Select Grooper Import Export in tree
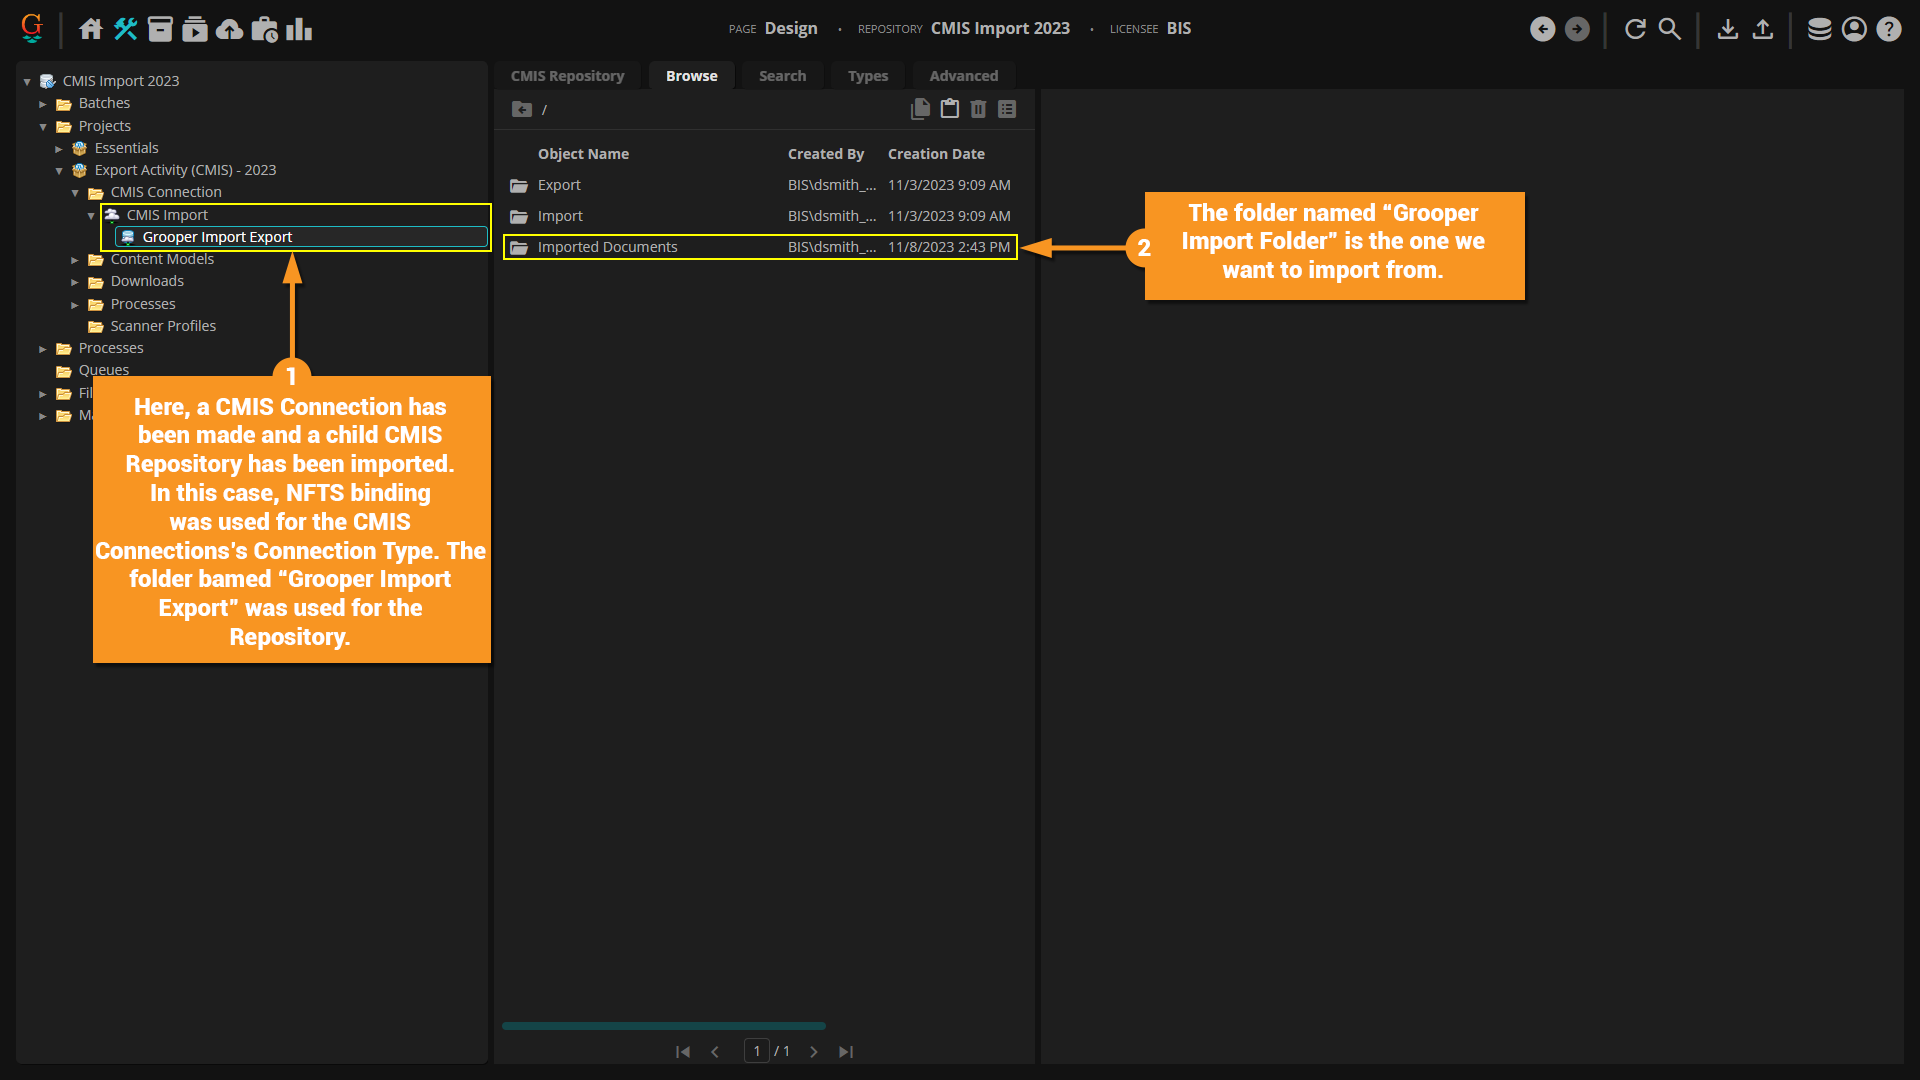 click(217, 237)
